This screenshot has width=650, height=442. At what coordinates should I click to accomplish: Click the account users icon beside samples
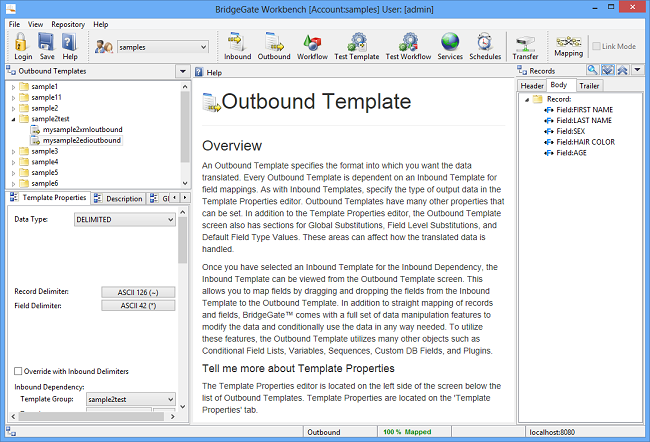pyautogui.click(x=104, y=46)
